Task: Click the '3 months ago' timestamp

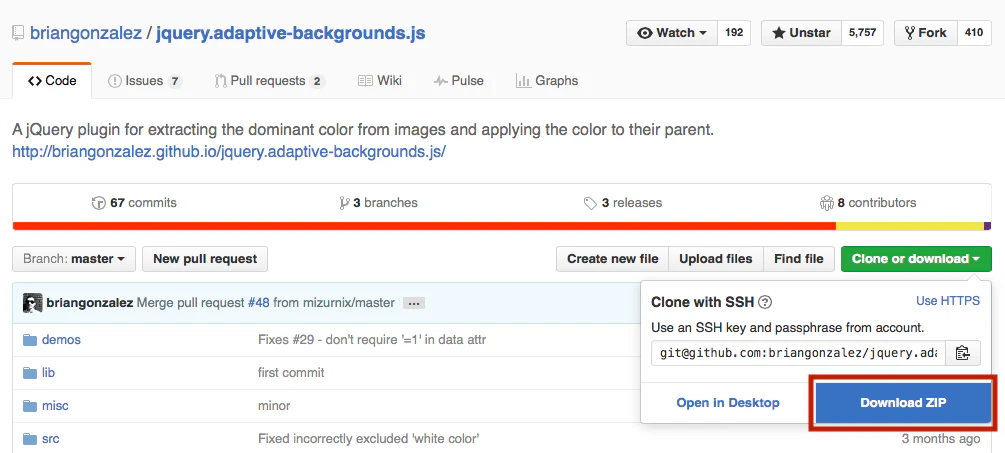Action: (x=940, y=439)
